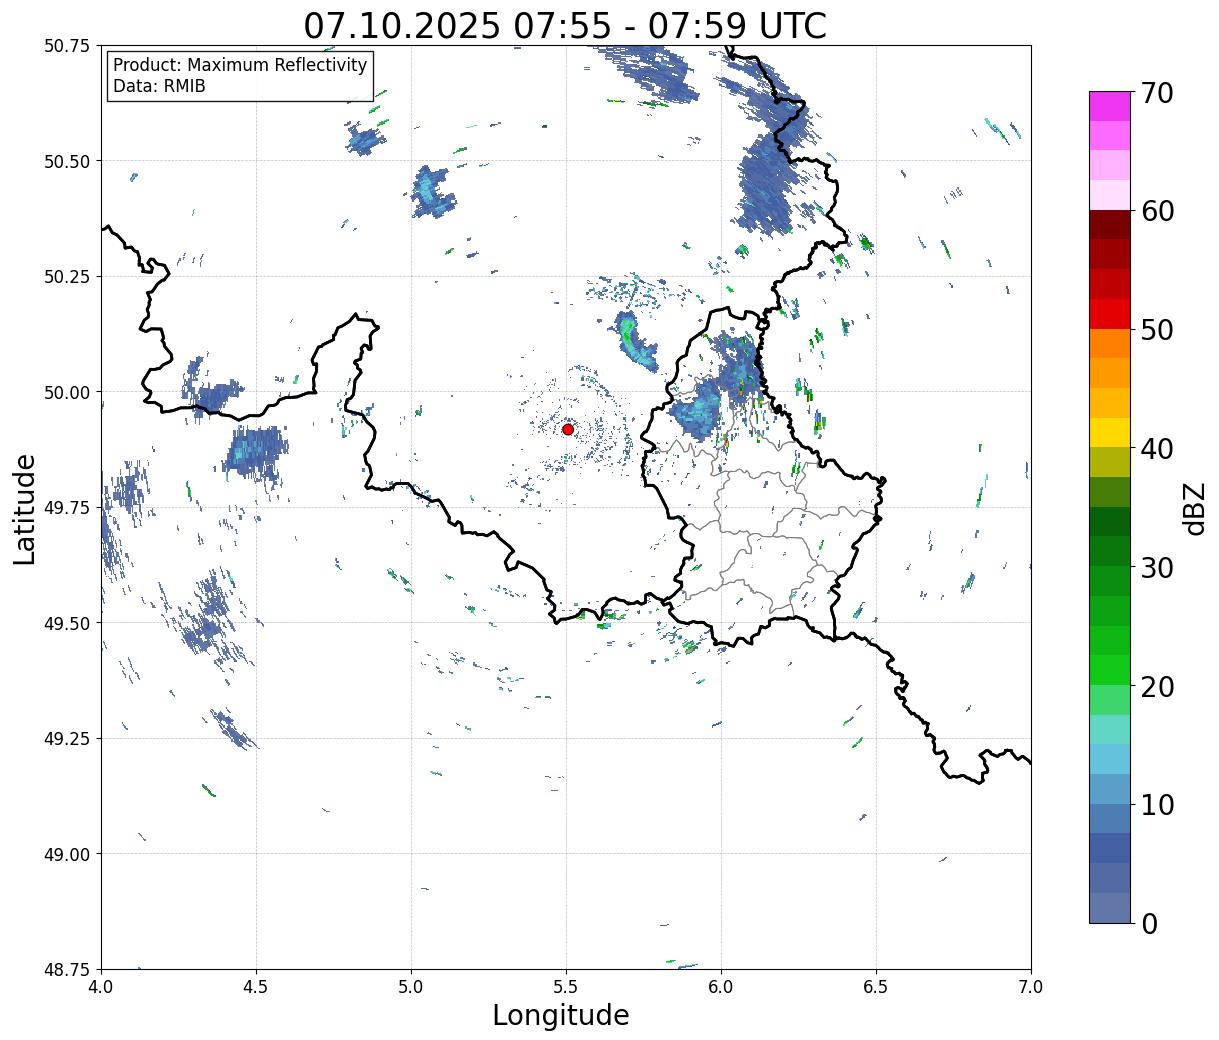1219x1040 pixels.
Task: Click the 'Product: Maximum Reflectivity' legend text
Action: point(240,65)
